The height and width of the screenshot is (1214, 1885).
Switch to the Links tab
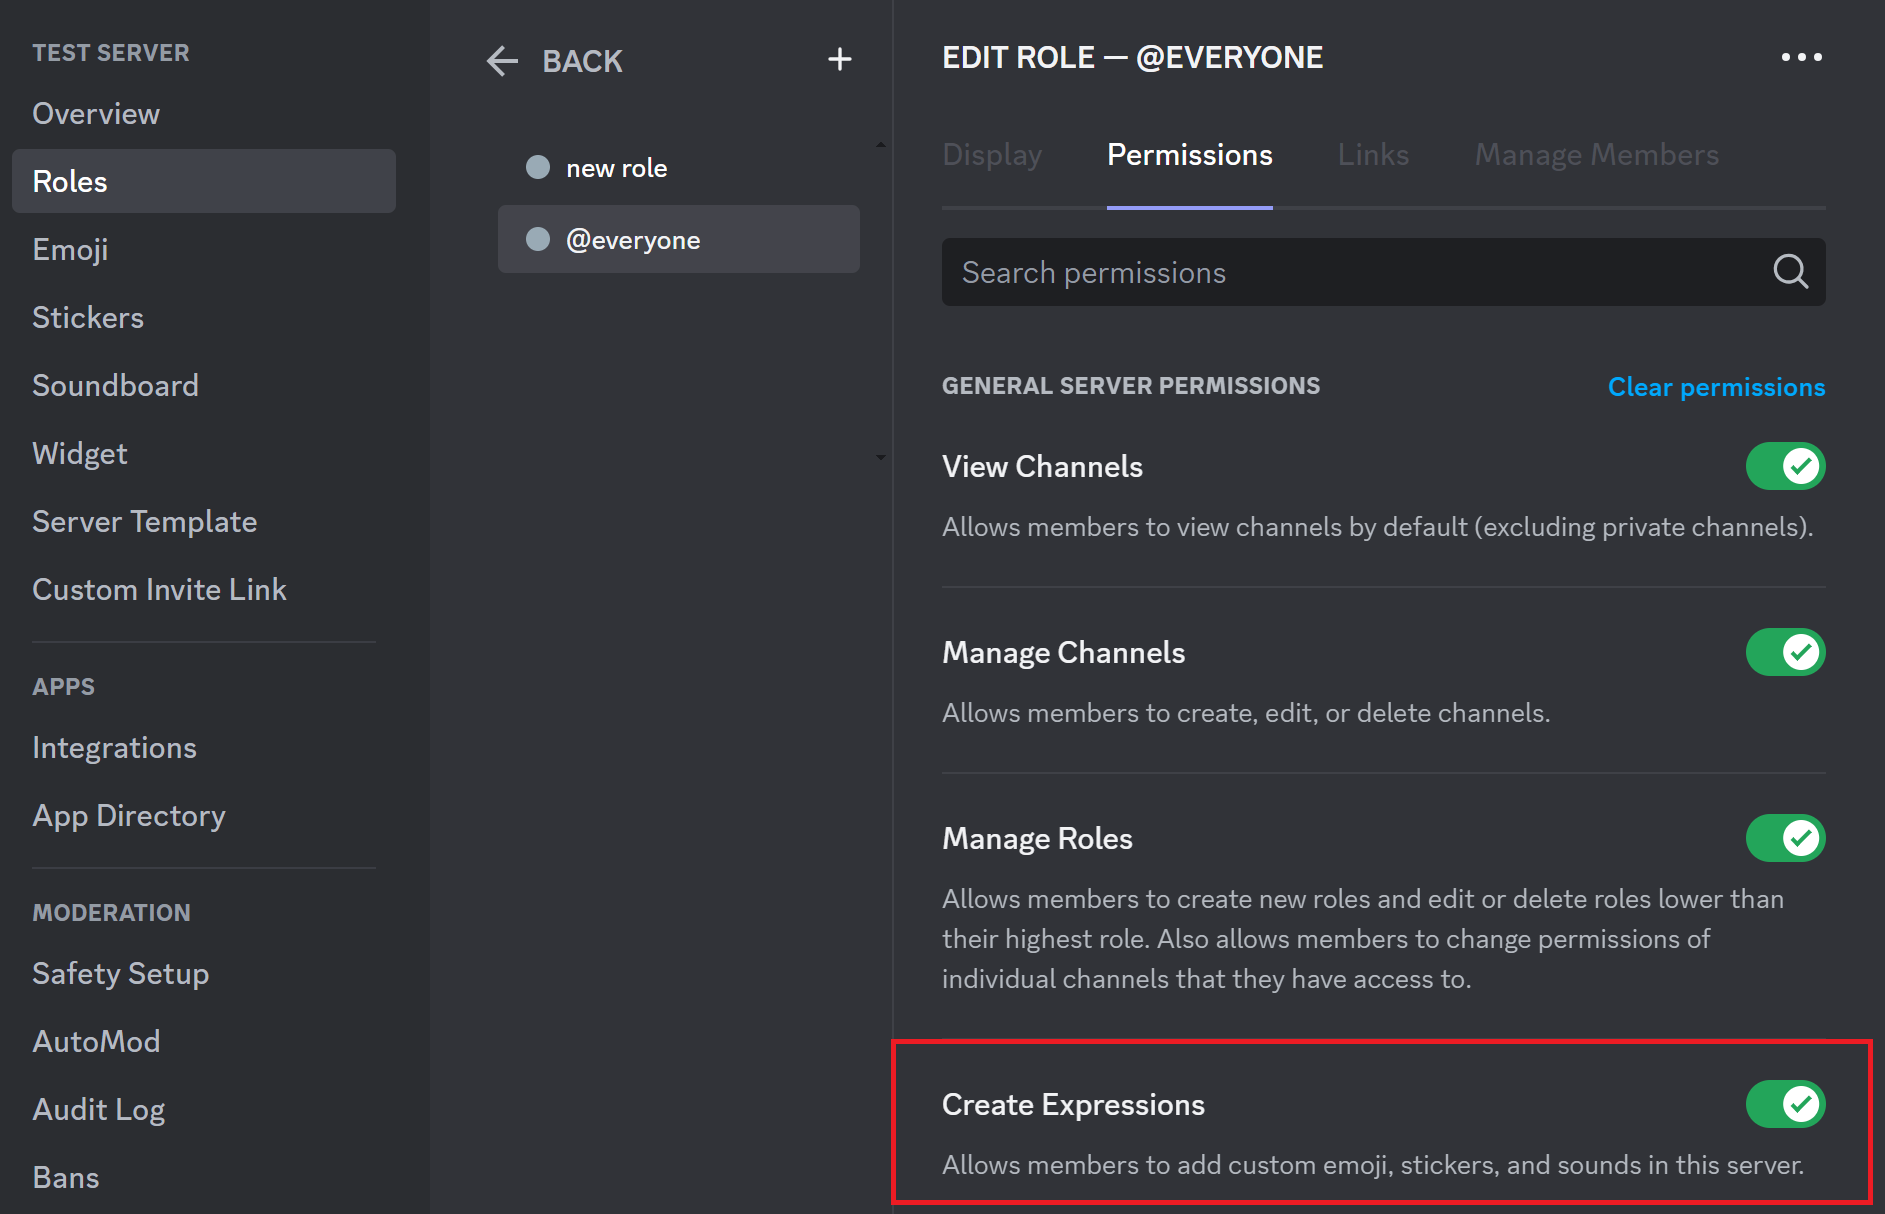[x=1372, y=154]
